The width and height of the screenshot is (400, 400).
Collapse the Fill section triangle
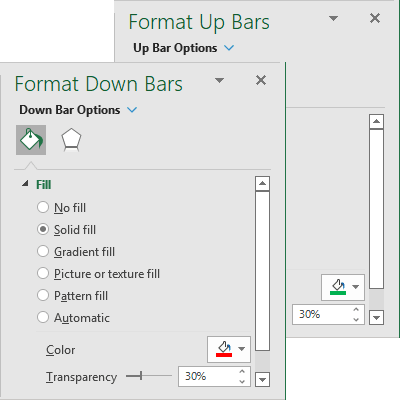click(25, 184)
